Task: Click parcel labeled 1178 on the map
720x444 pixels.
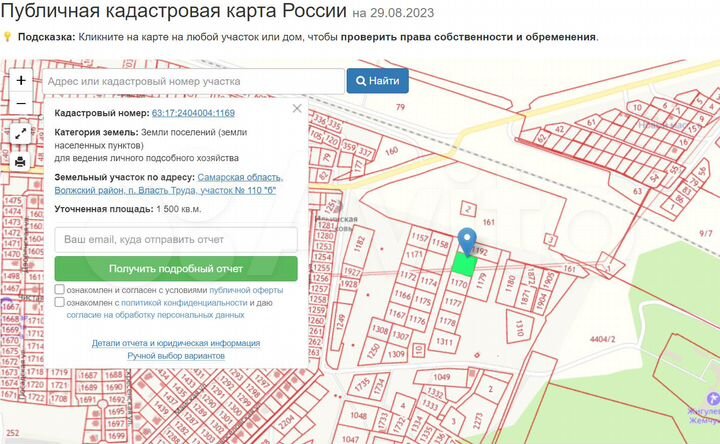Action: [x=447, y=321]
